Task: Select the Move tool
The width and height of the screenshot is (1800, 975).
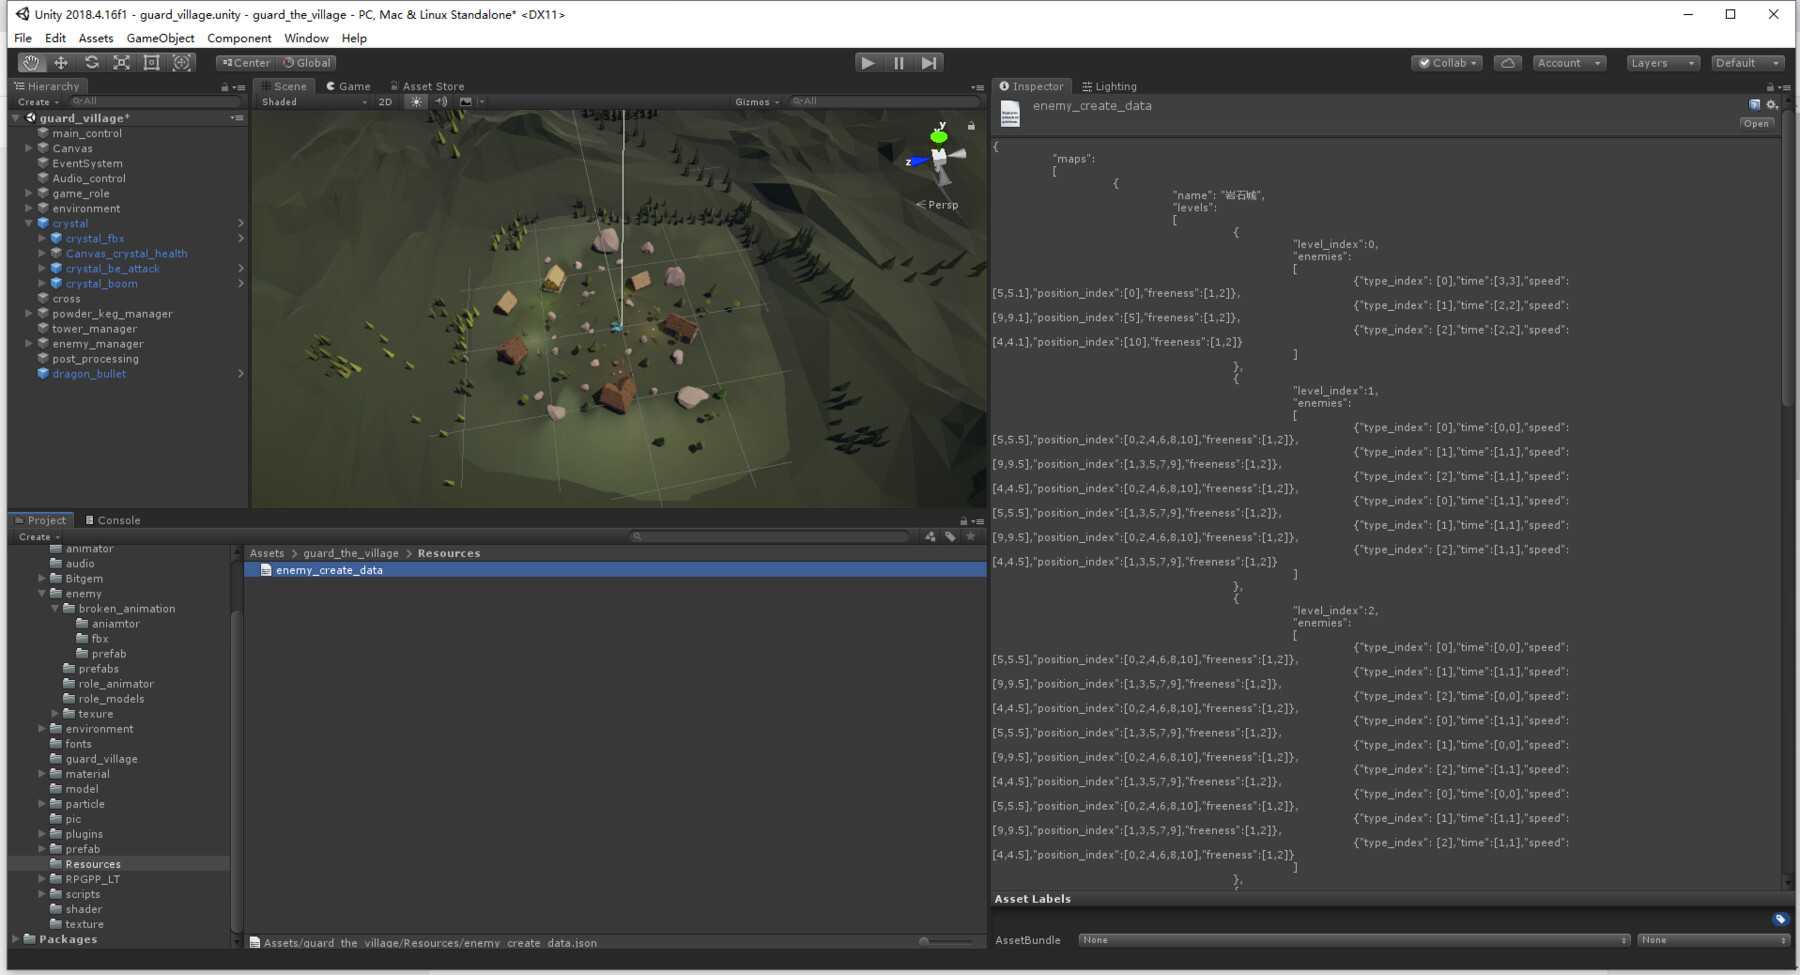Action: (61, 62)
